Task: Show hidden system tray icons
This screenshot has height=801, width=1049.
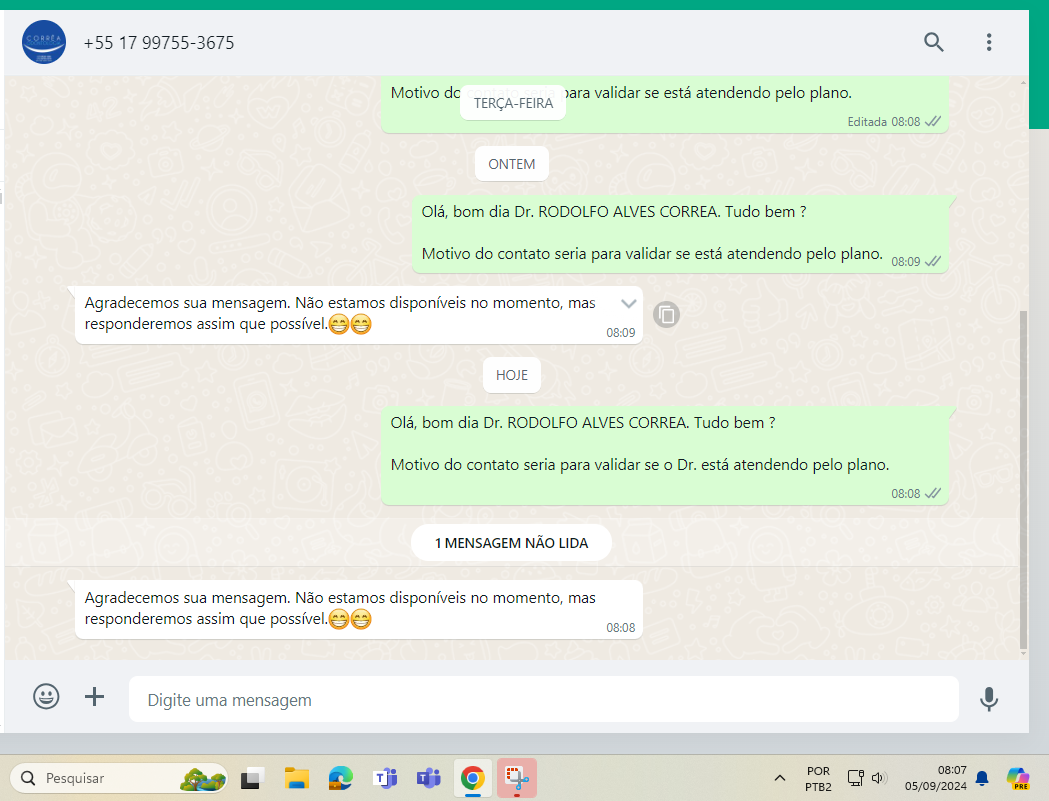Action: (x=780, y=778)
